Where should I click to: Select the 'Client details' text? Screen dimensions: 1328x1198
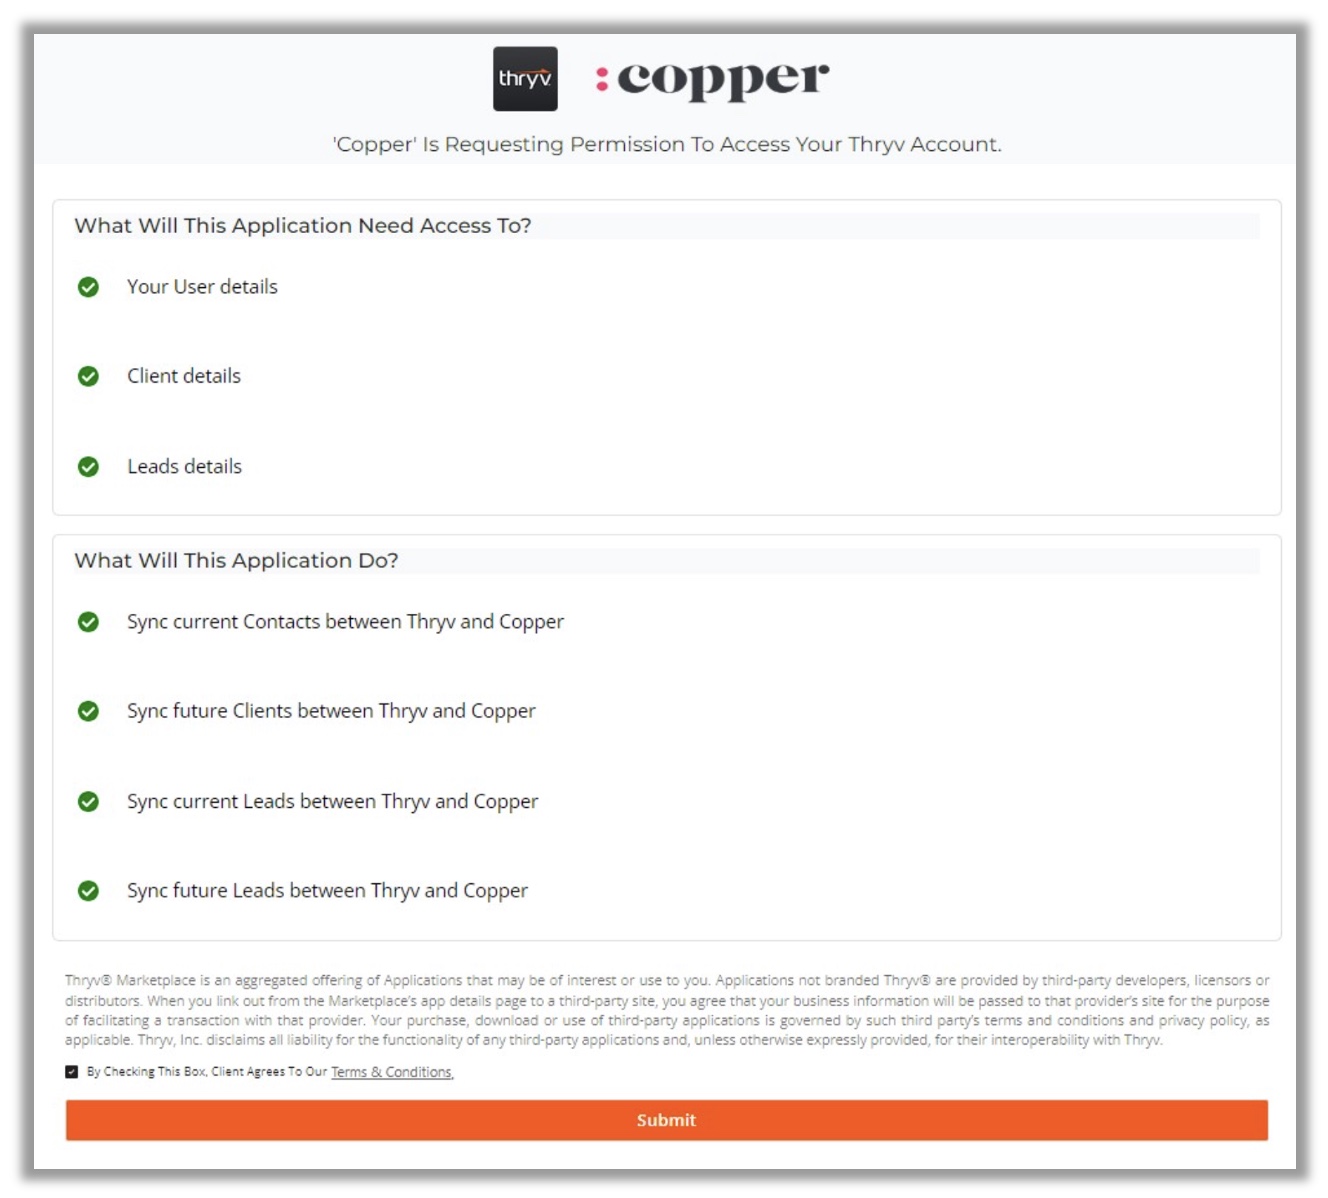point(184,376)
